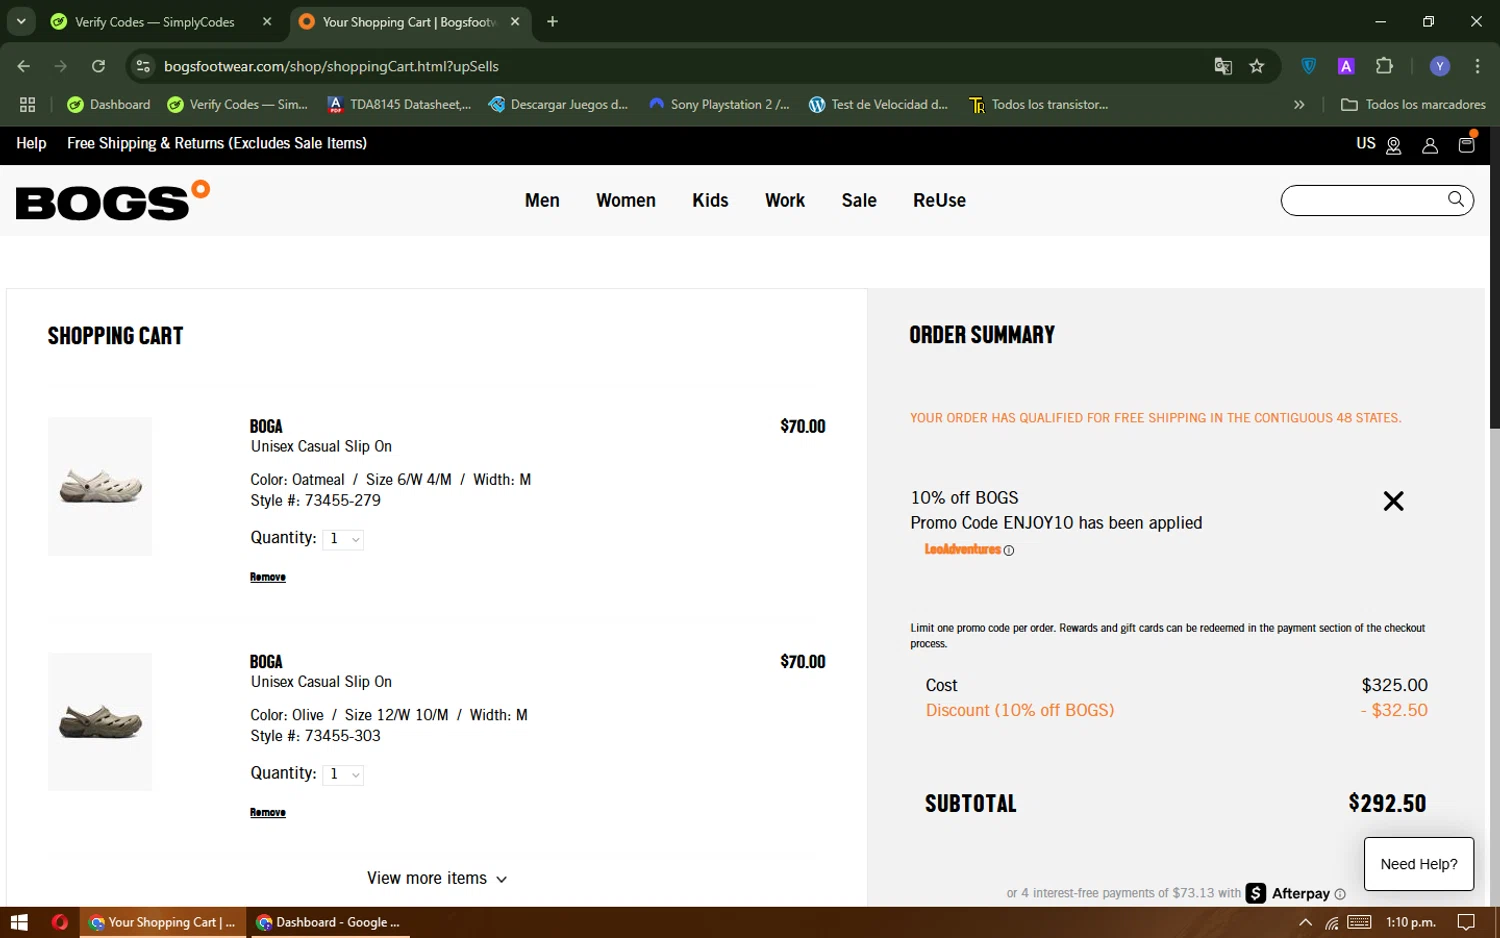Open the TDA8145 Datasheet bookmark
The width and height of the screenshot is (1500, 938).
click(x=399, y=104)
